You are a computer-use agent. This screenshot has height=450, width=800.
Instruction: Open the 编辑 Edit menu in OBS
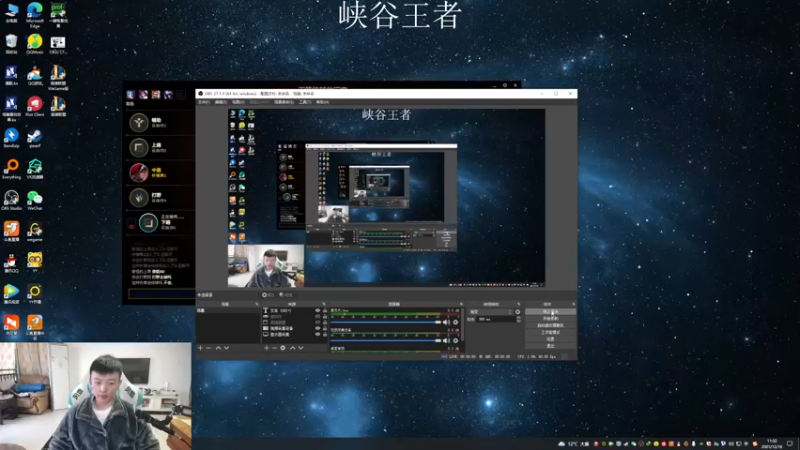tap(221, 102)
